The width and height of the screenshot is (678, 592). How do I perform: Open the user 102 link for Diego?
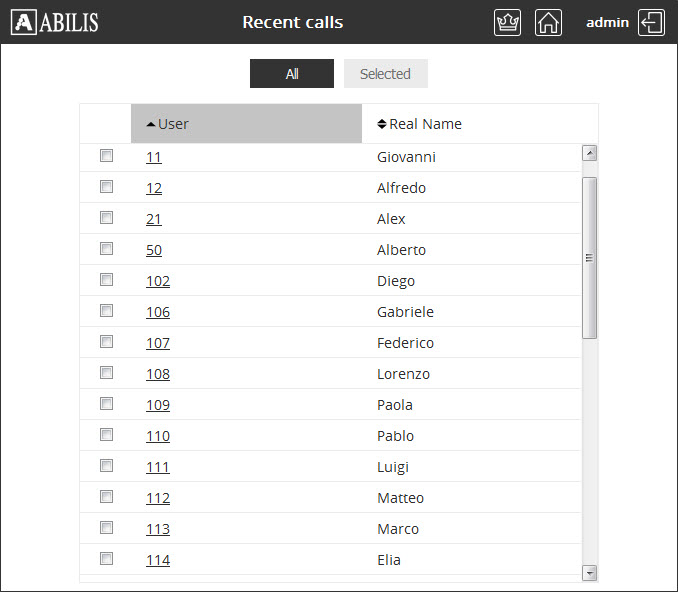tap(158, 281)
